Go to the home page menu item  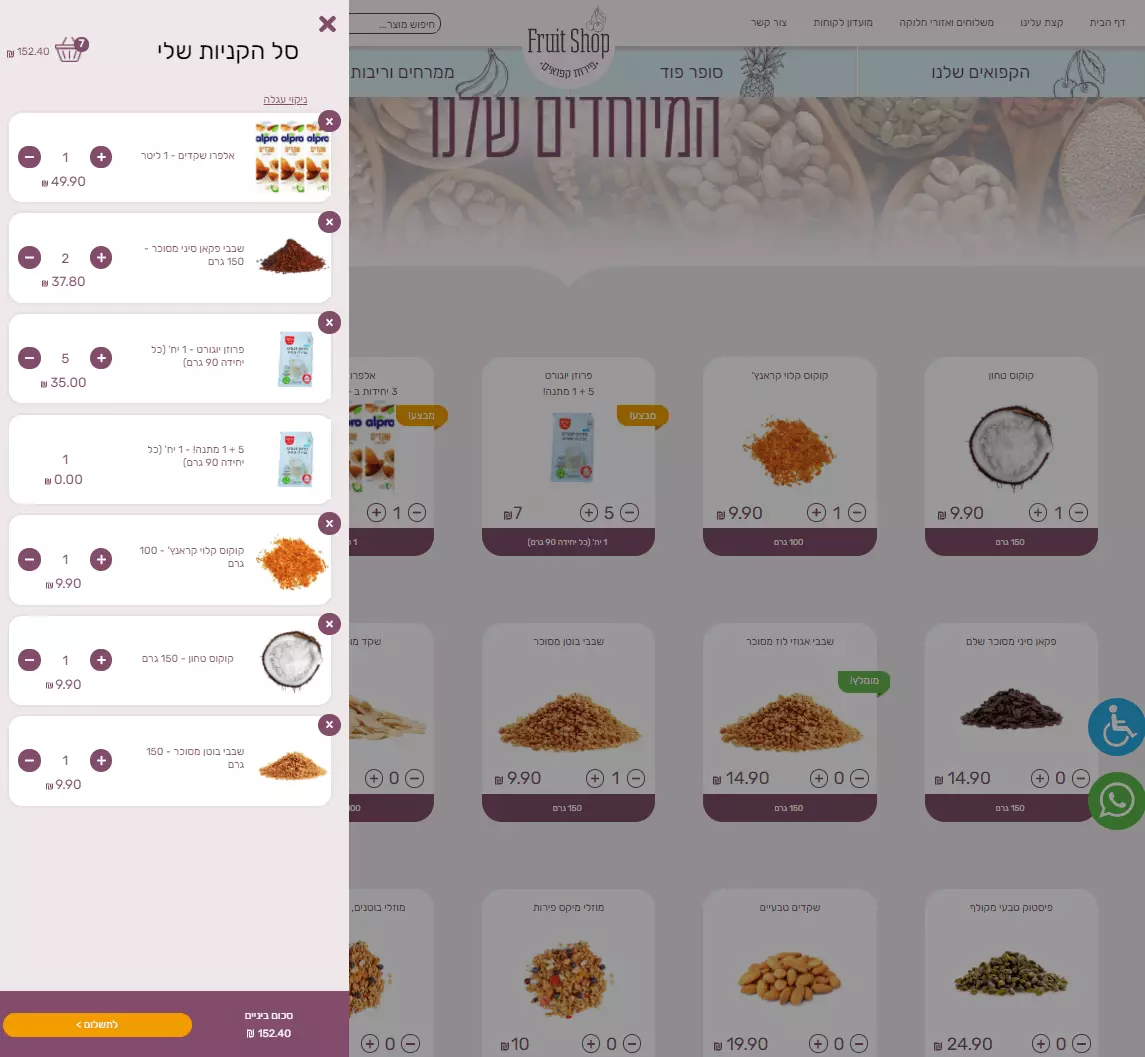point(1107,23)
